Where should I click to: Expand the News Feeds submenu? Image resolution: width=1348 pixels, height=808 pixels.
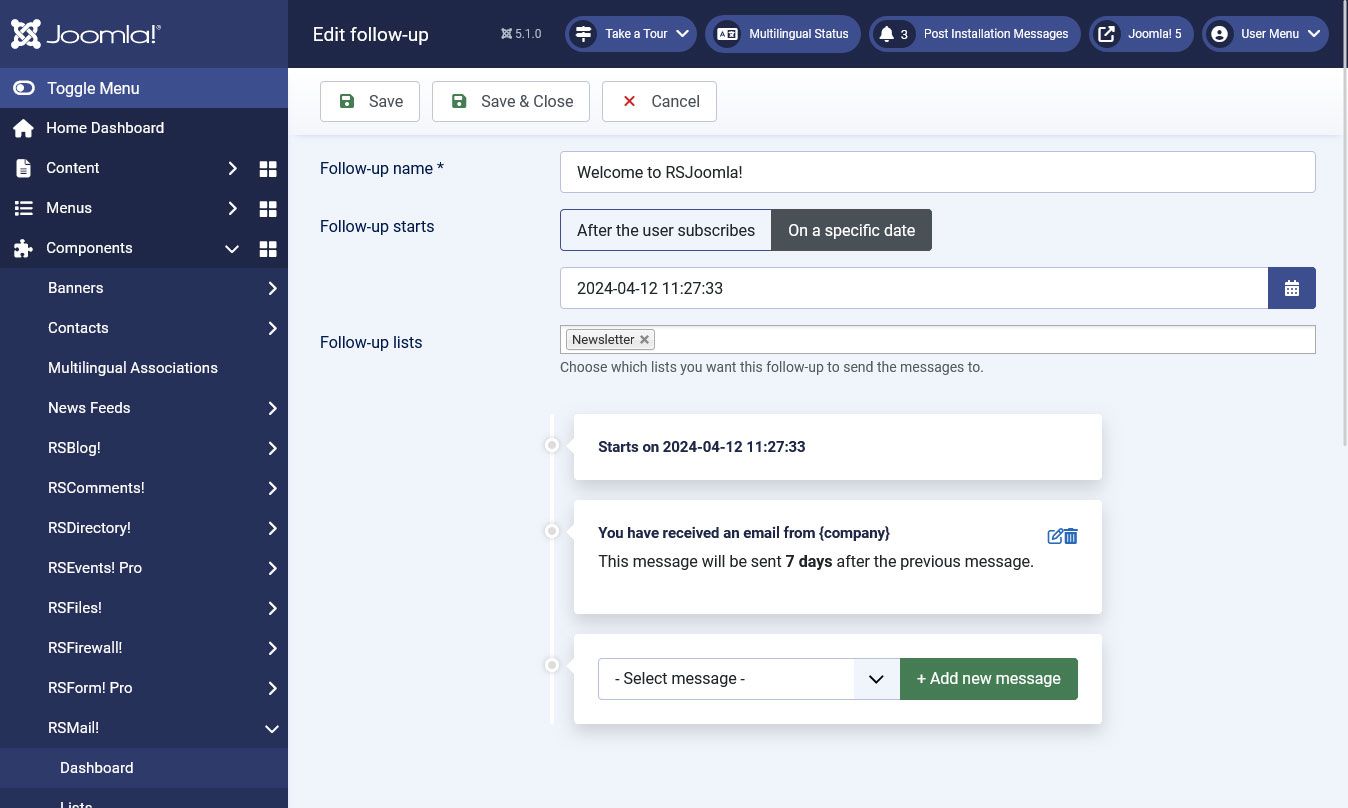[272, 408]
